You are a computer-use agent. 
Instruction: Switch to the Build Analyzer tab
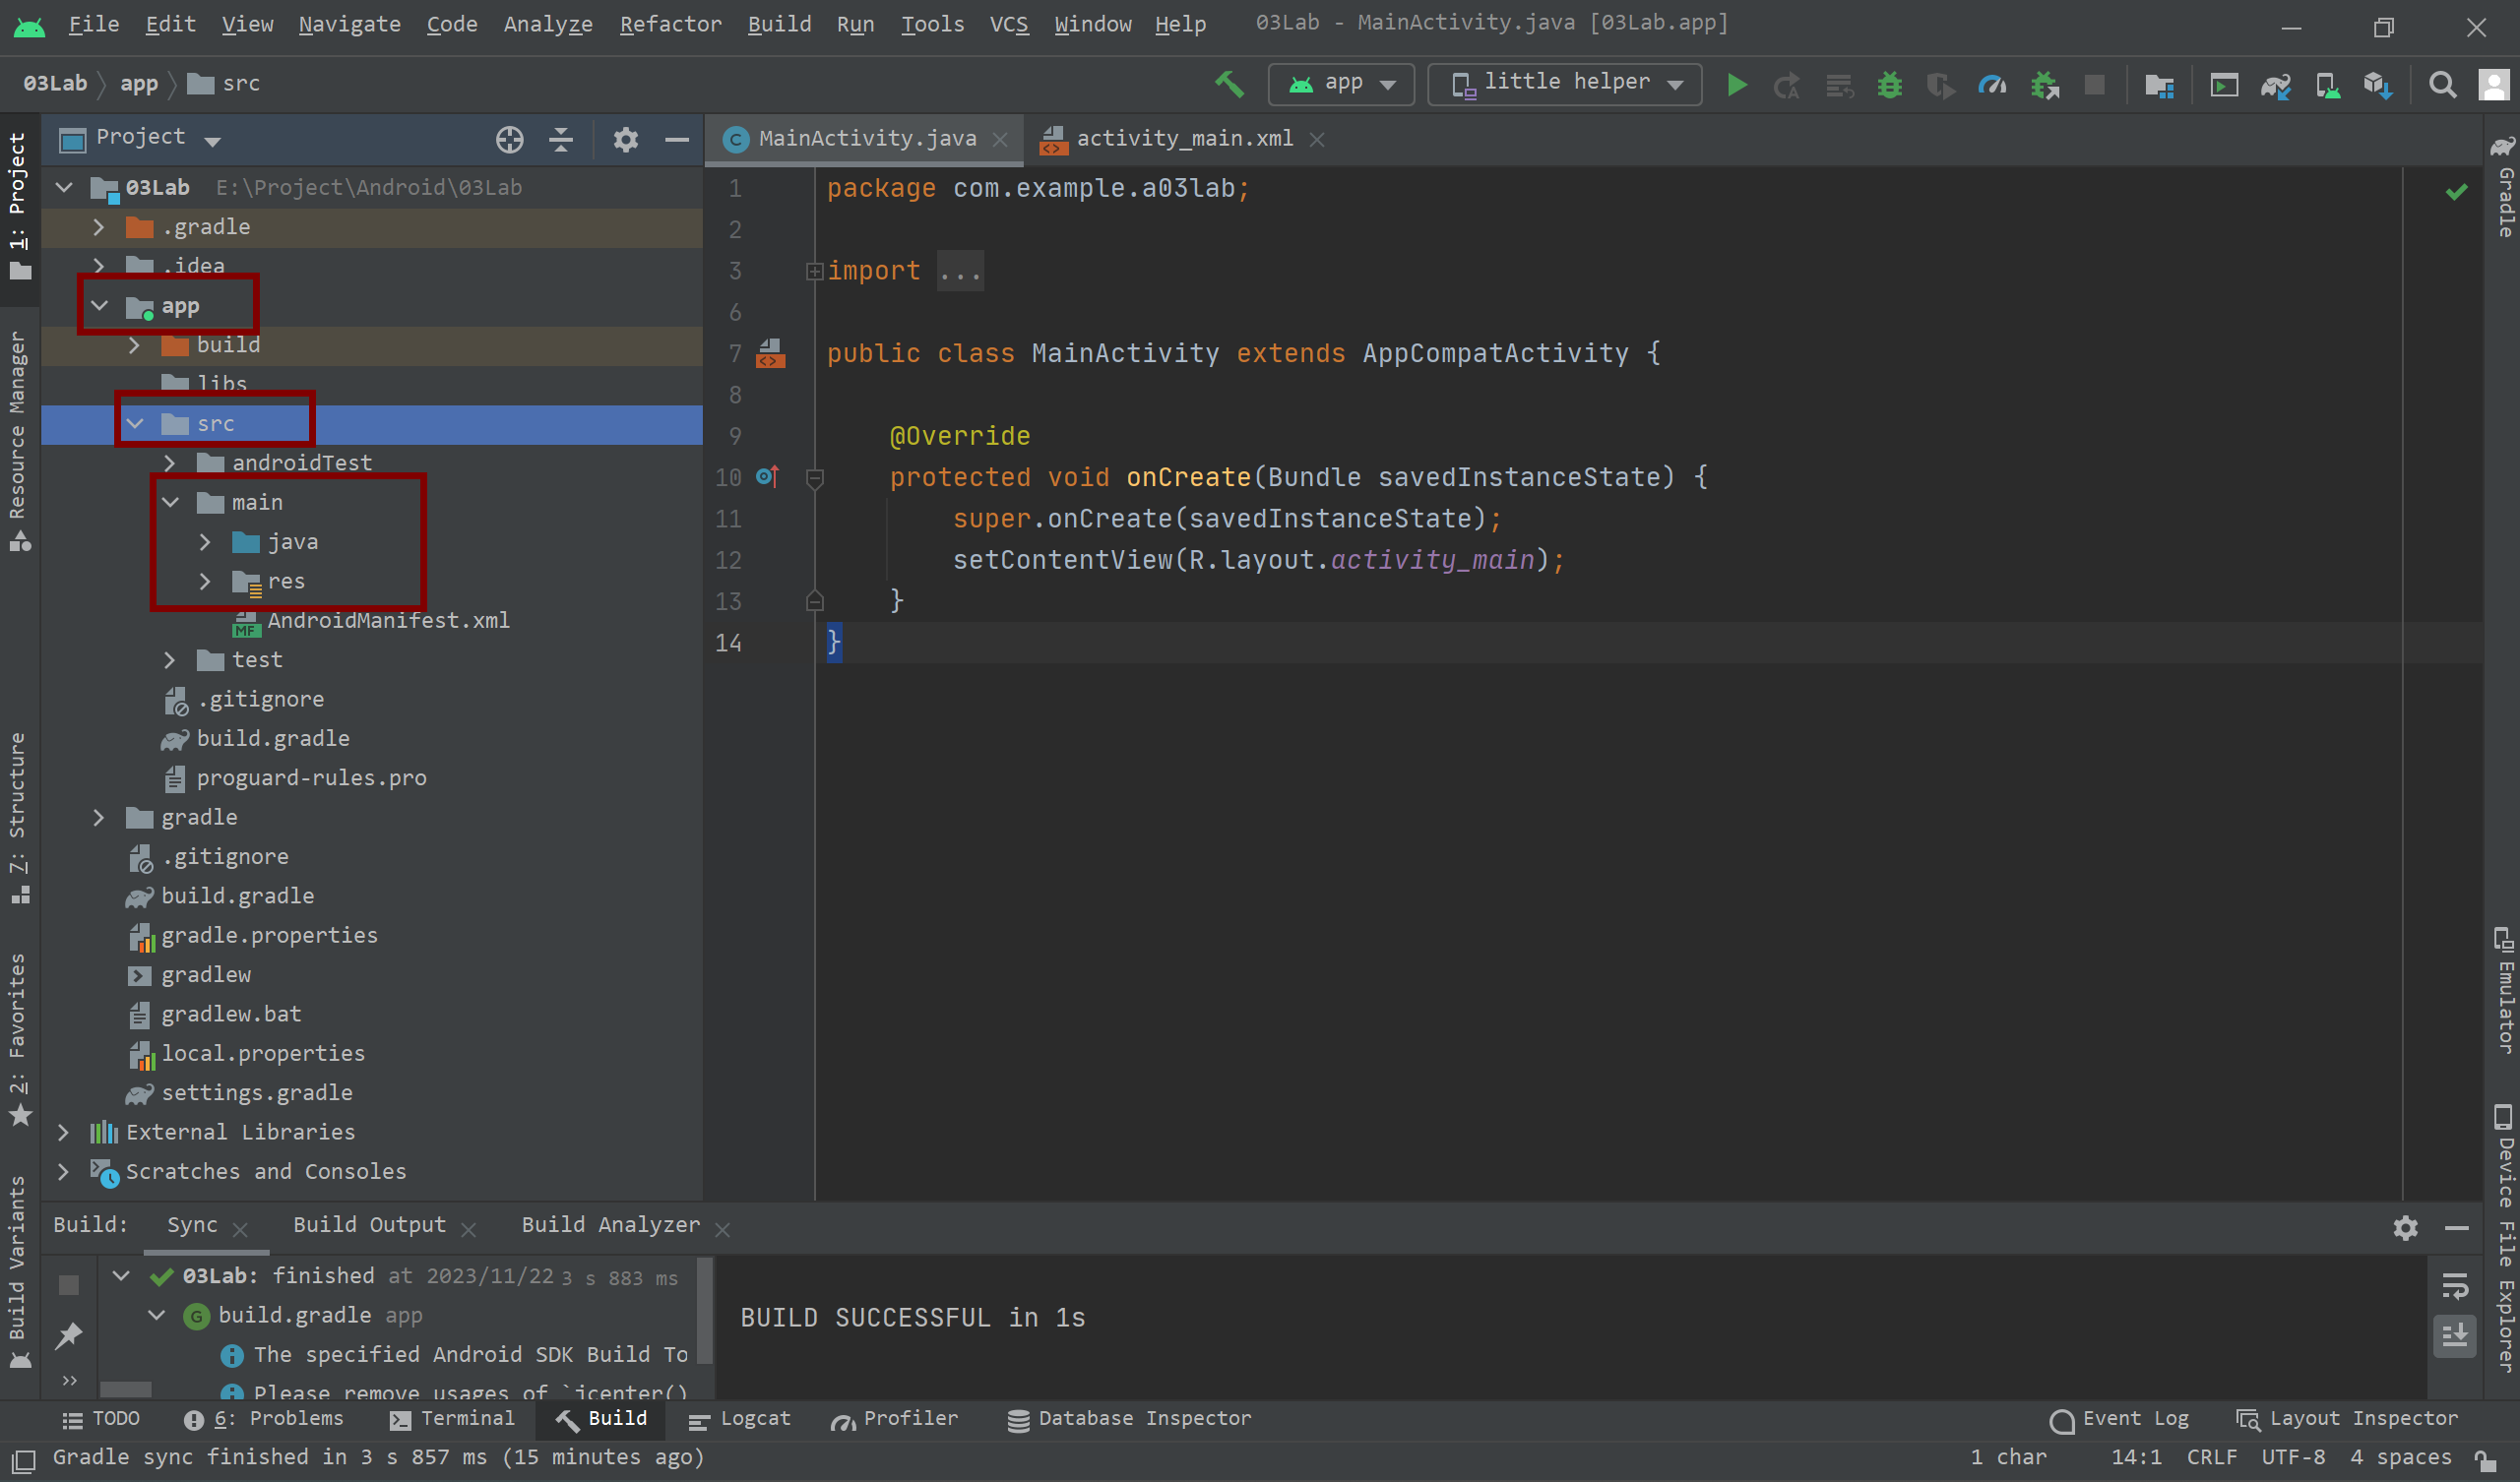(610, 1225)
